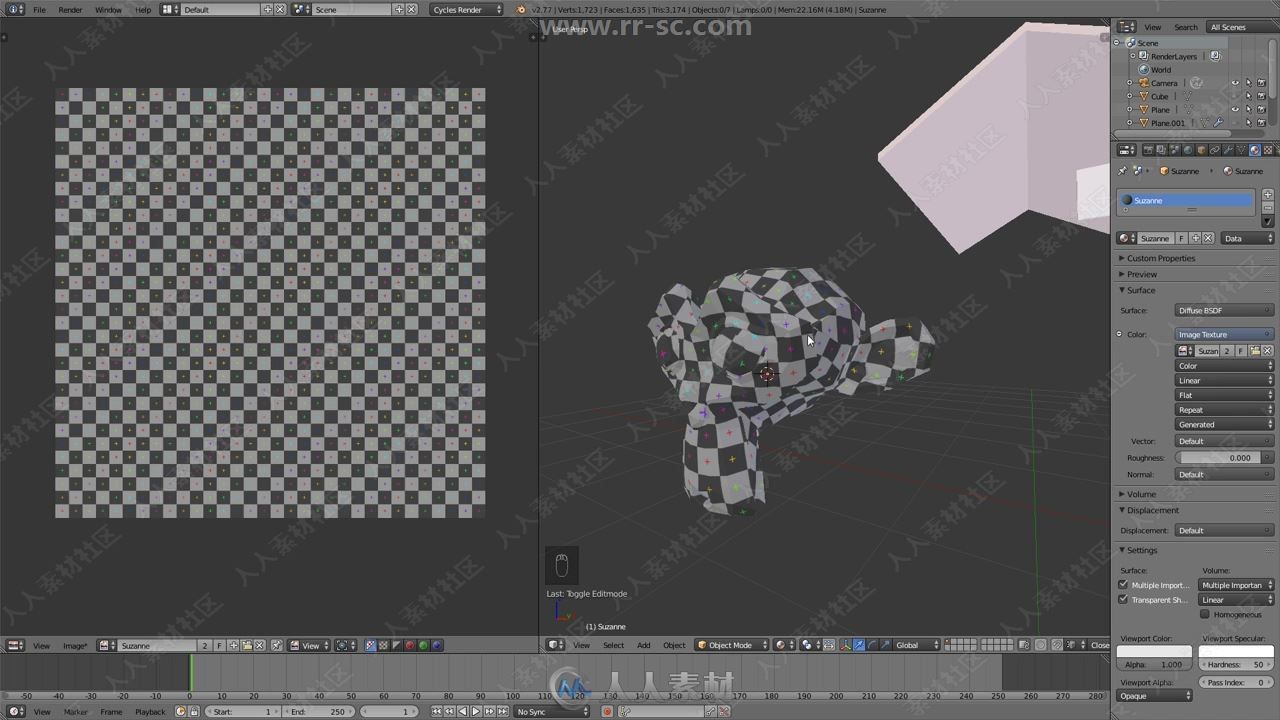Open the Constraints properties tab icon
This screenshot has height=720, width=1280.
[1215, 150]
